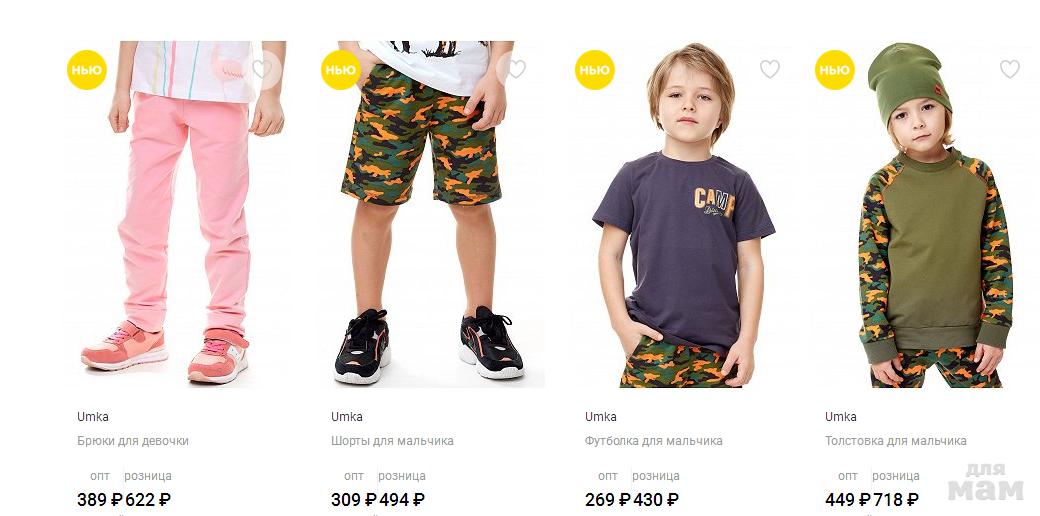Screen dimensions: 1040x516
Task: Open 'Толстовка для мальчика' product link
Action: point(895,441)
